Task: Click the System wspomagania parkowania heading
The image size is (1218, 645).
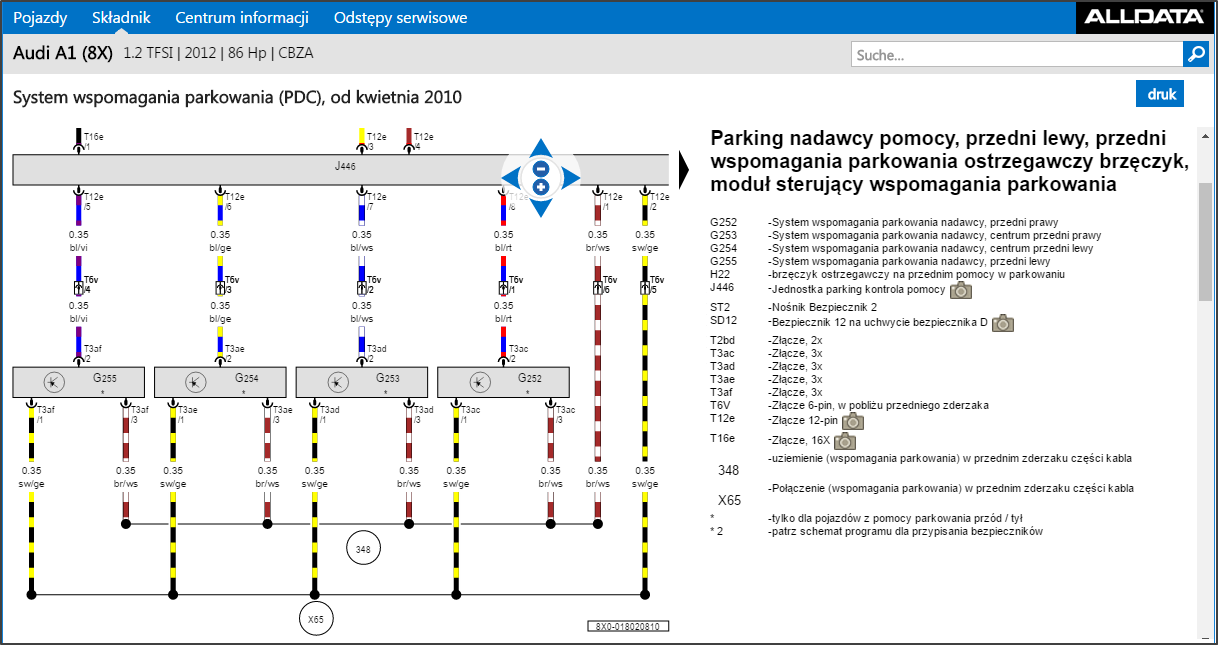Action: [237, 97]
